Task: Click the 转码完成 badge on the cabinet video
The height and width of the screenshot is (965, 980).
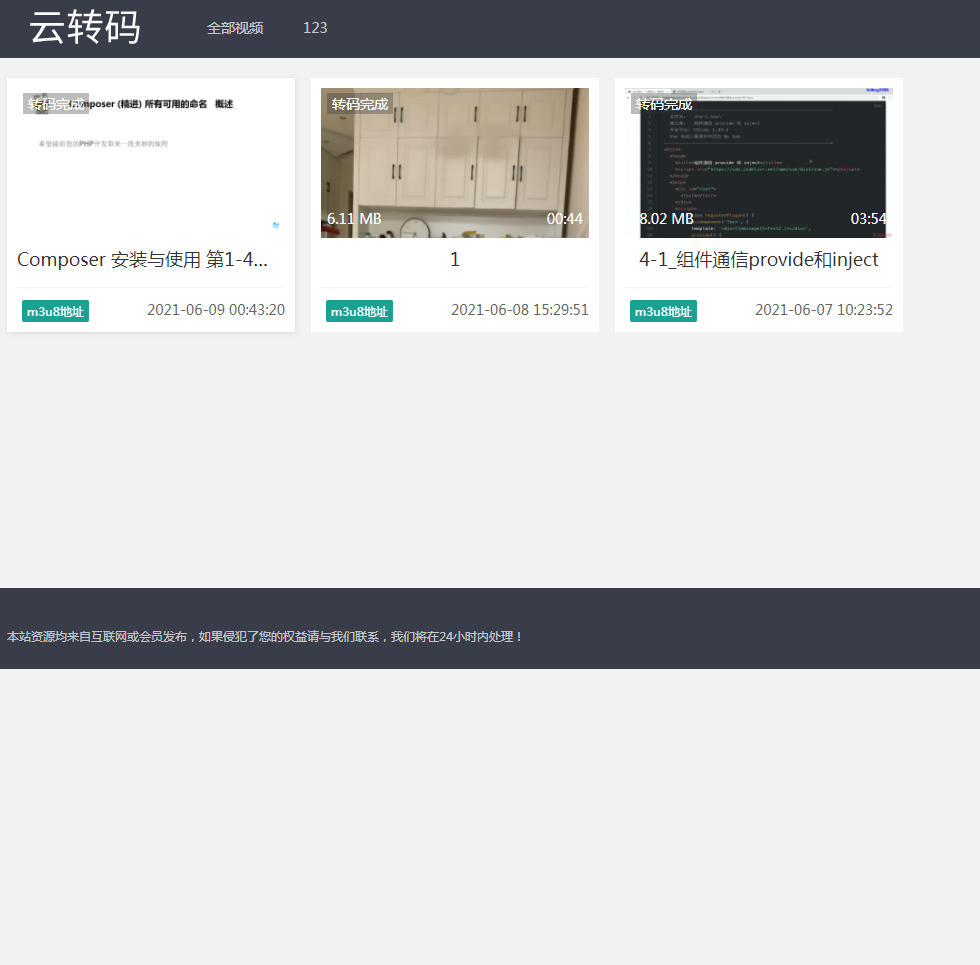Action: [x=360, y=104]
